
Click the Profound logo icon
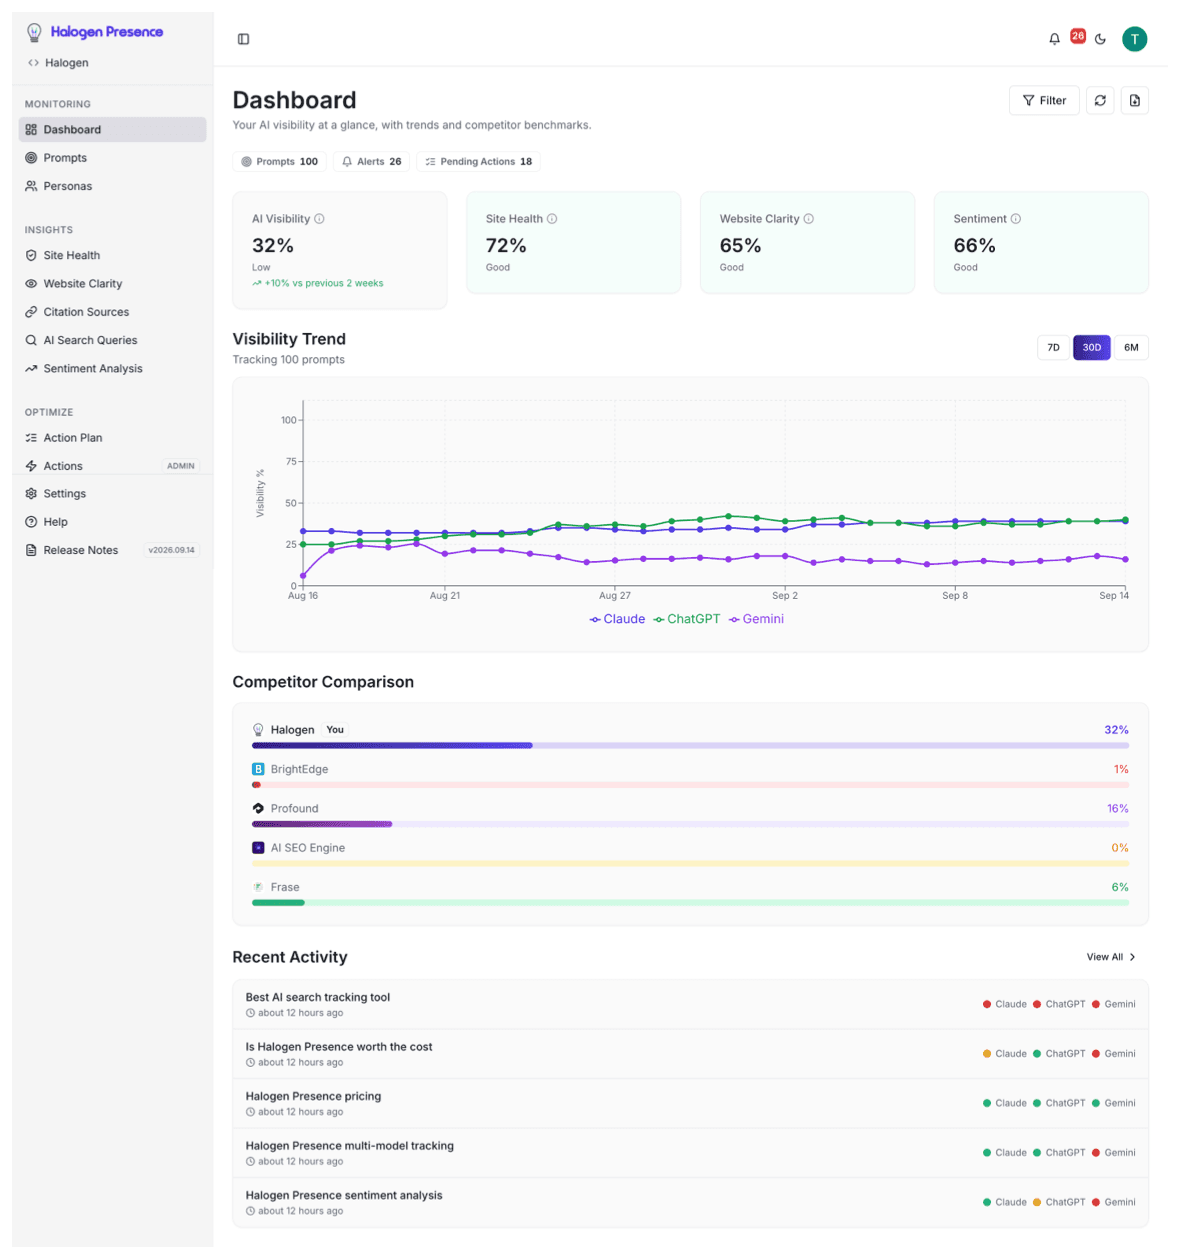[258, 808]
